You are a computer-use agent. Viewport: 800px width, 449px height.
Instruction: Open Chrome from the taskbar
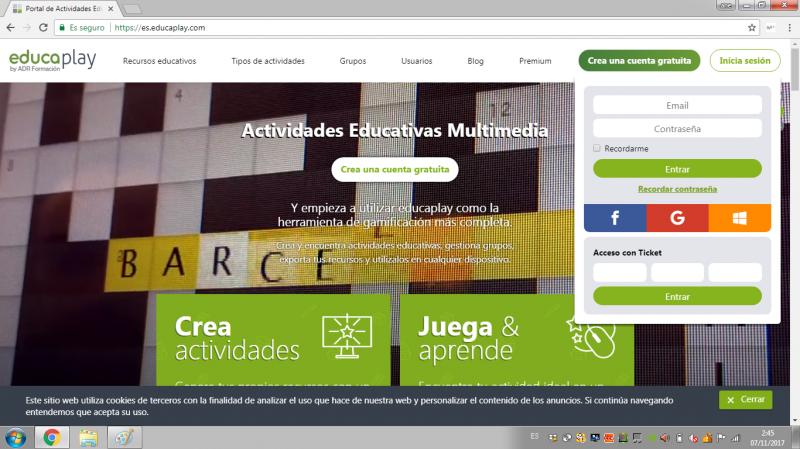tap(52, 438)
